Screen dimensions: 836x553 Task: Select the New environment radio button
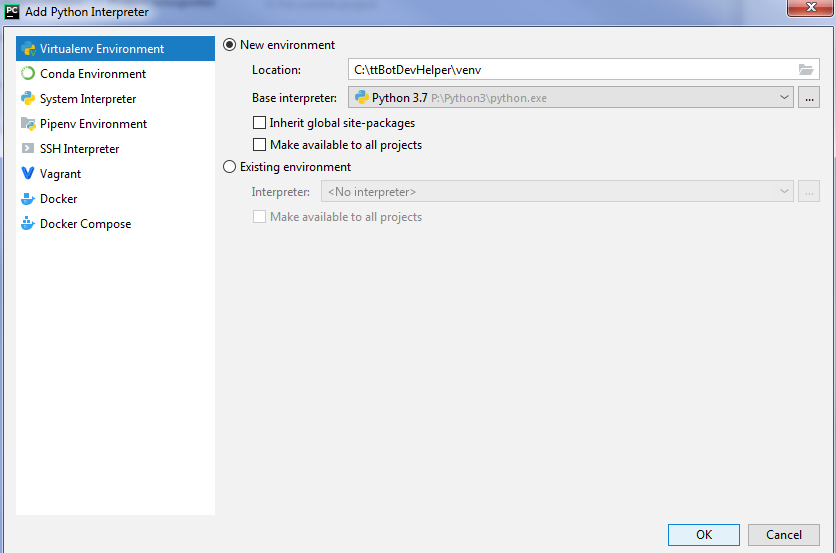[230, 45]
